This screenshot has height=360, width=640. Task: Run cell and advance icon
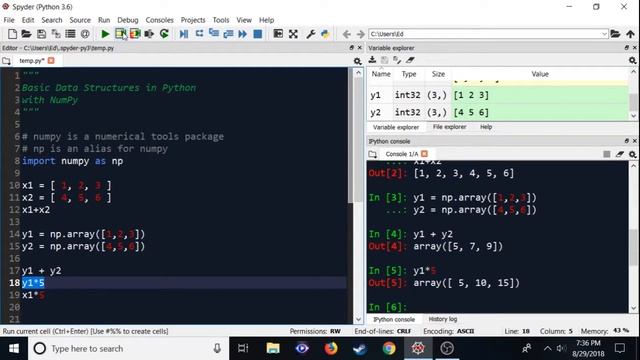pyautogui.click(x=135, y=34)
